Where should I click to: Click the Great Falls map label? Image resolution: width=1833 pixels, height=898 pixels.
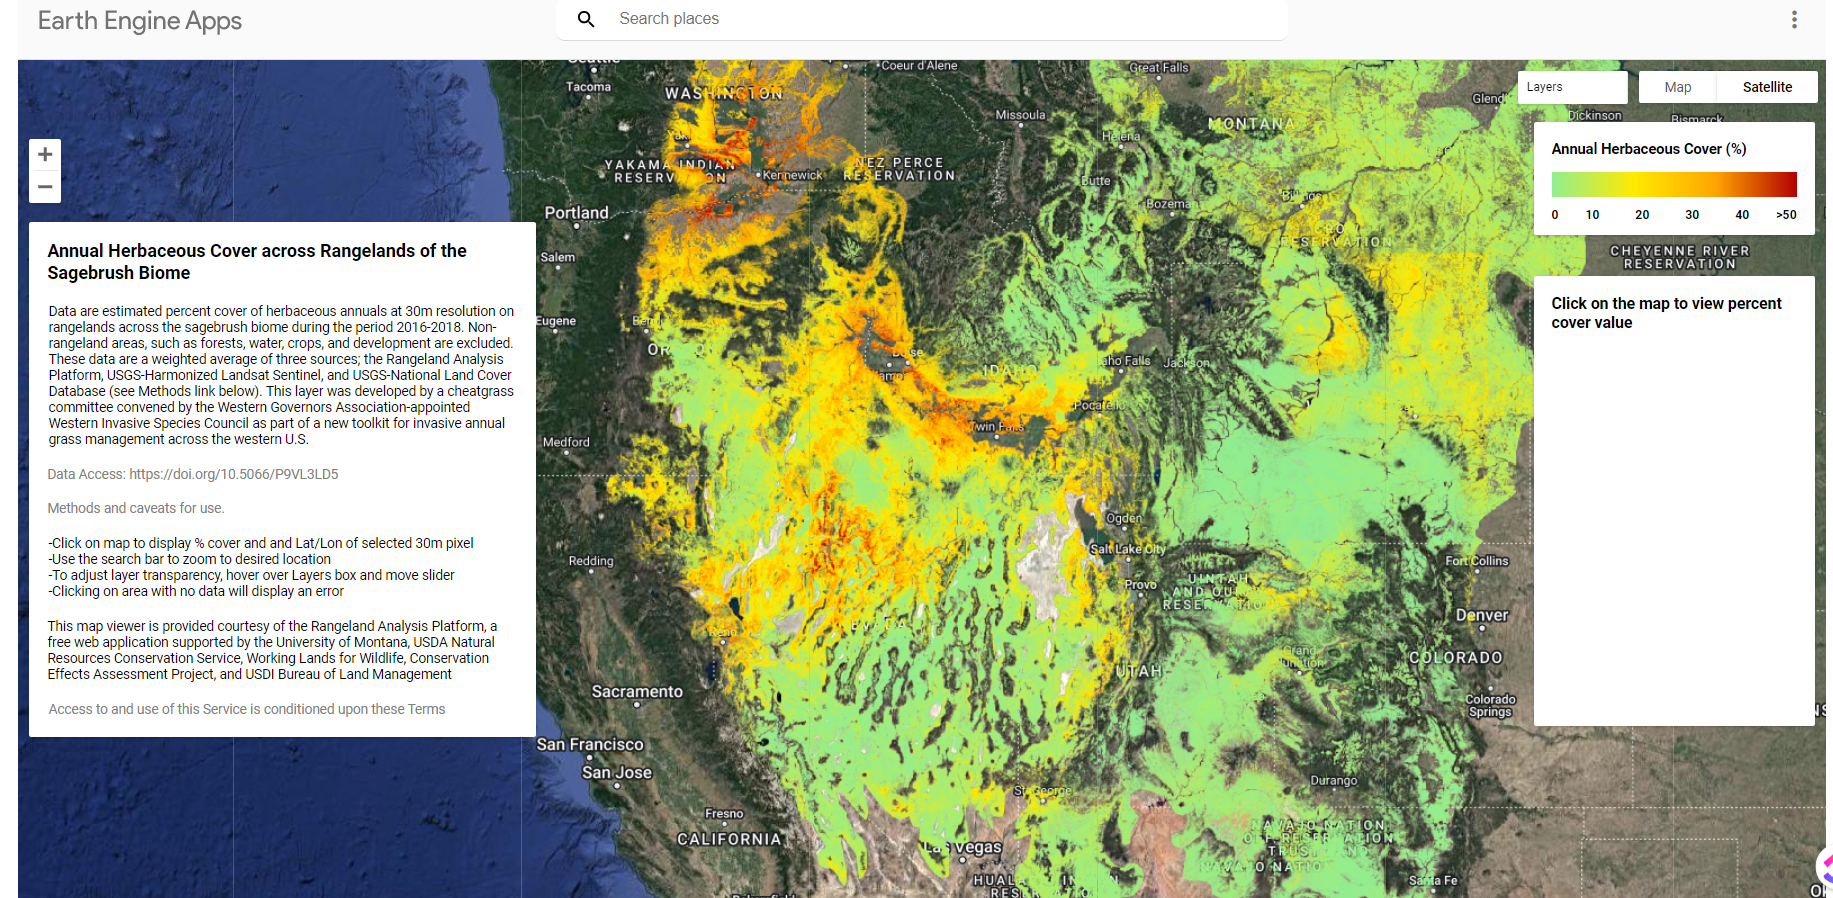point(1159,68)
